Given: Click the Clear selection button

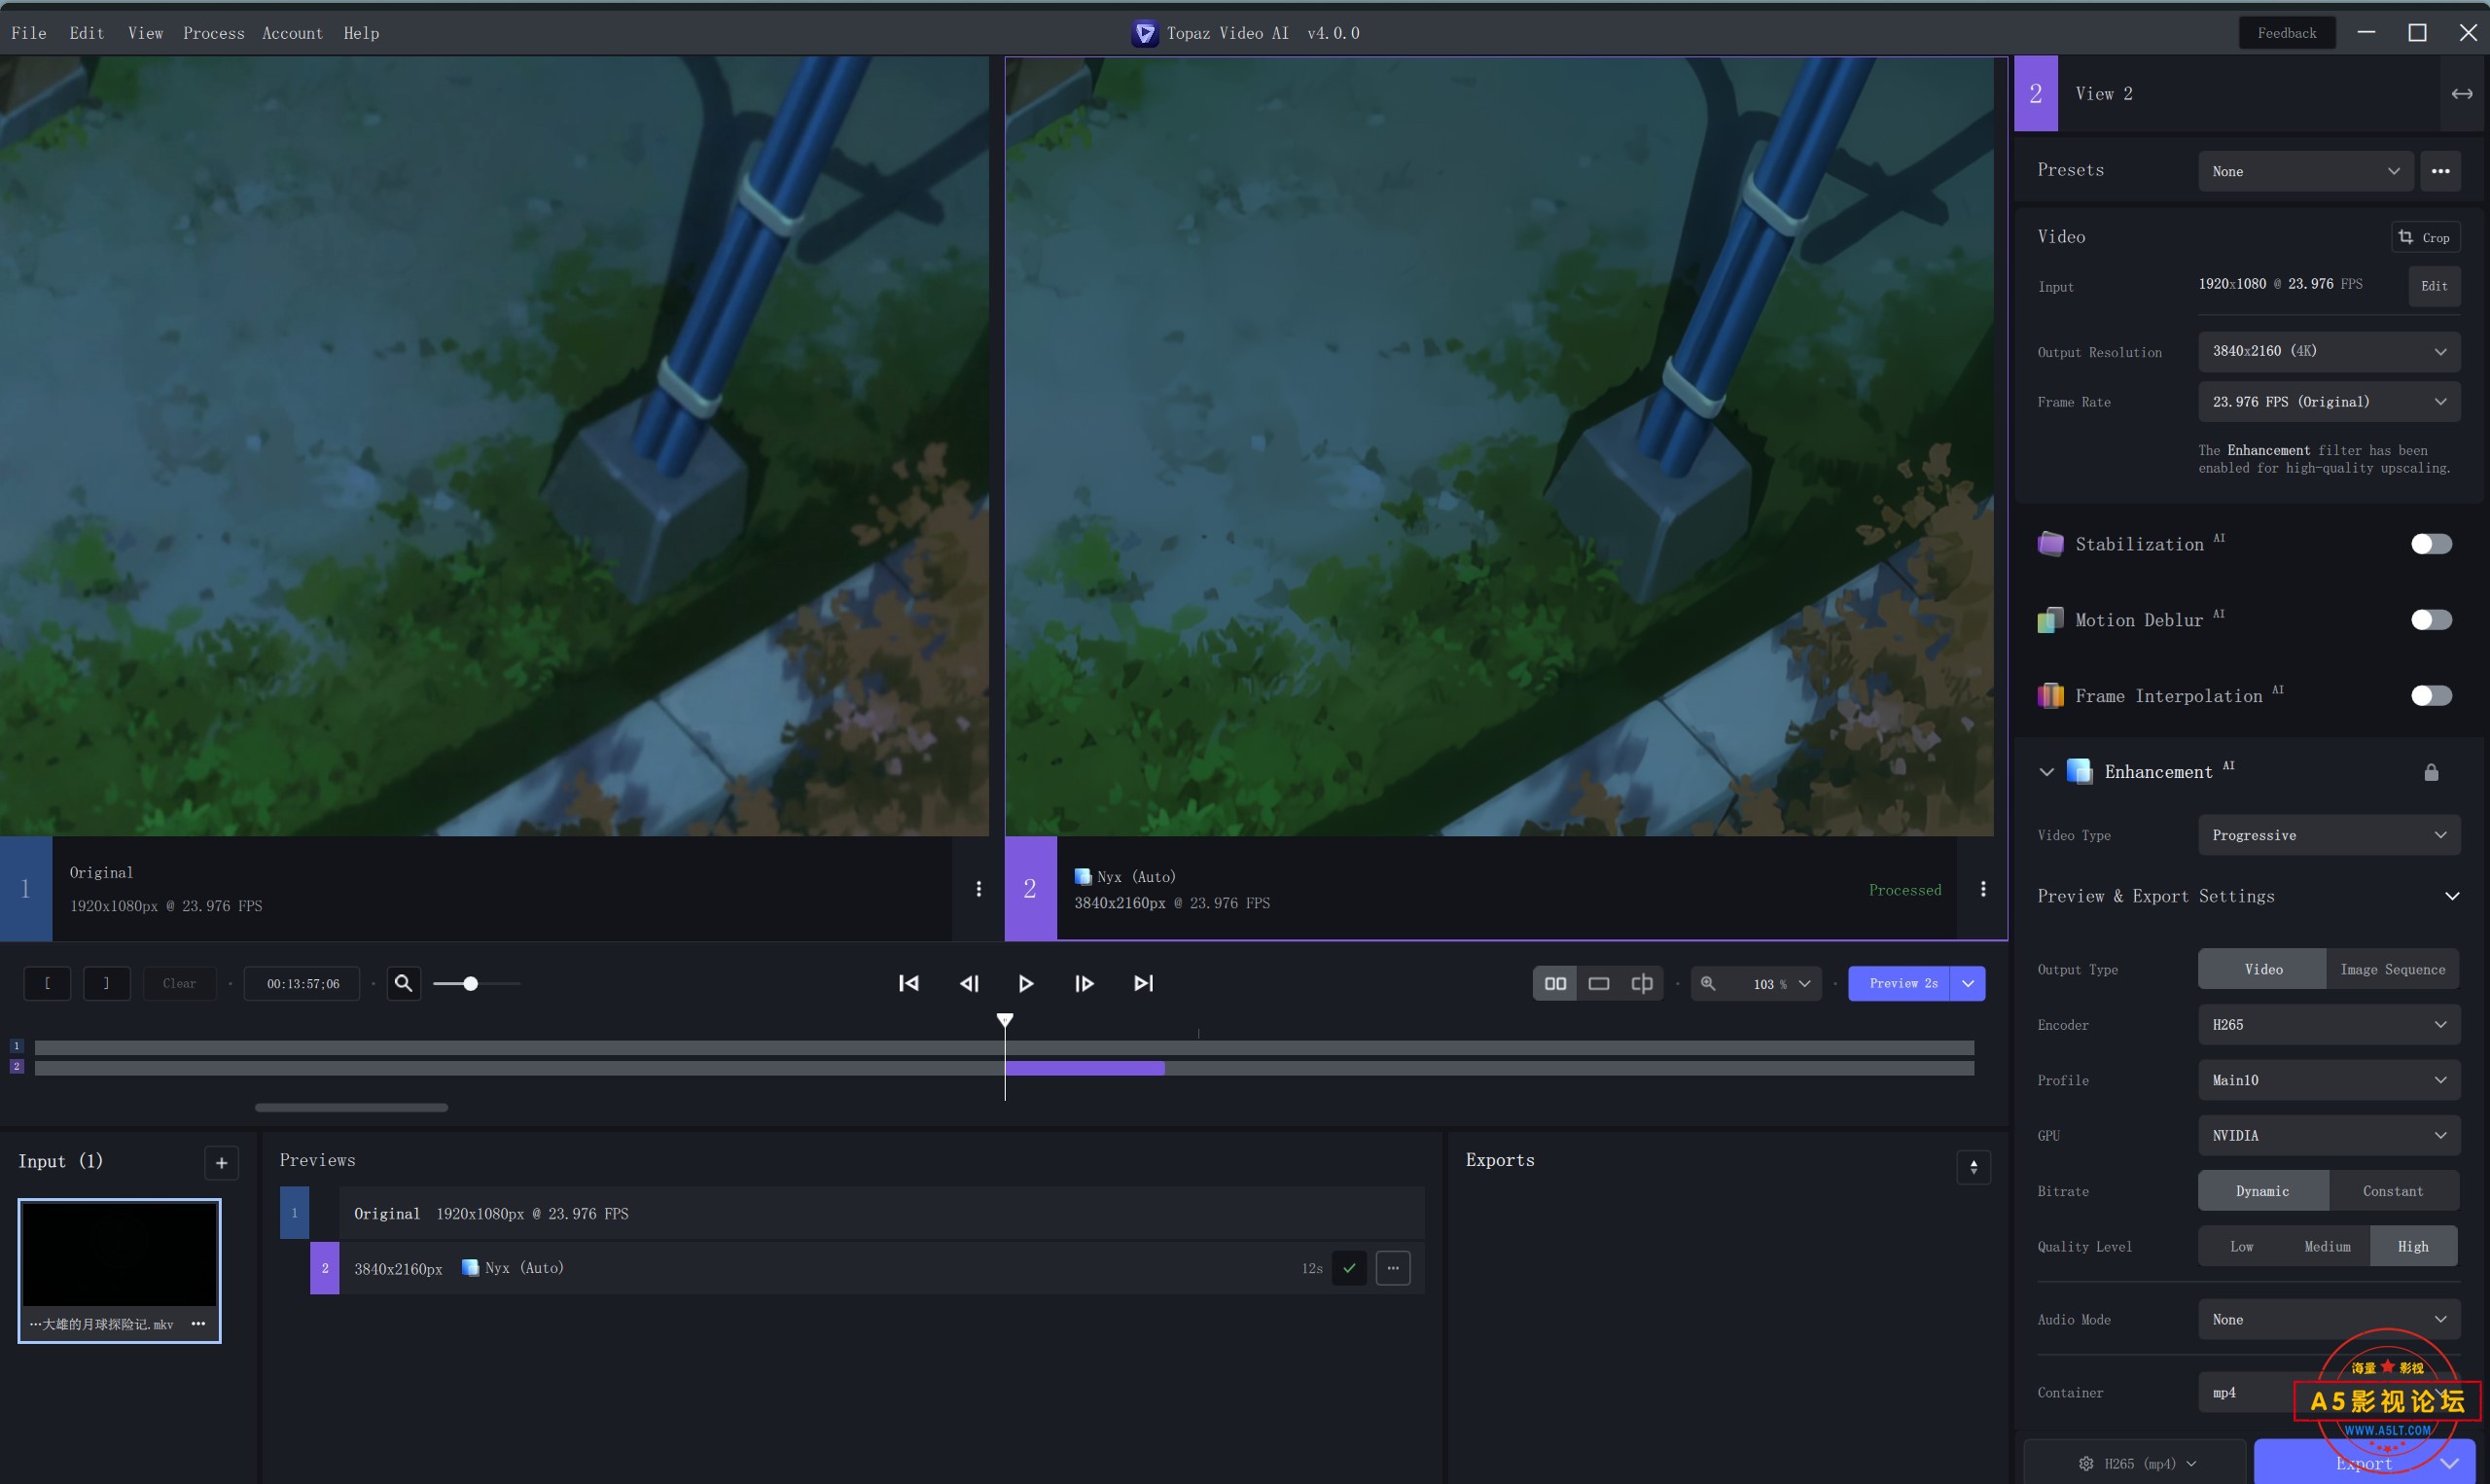Looking at the screenshot, I should [x=179, y=983].
